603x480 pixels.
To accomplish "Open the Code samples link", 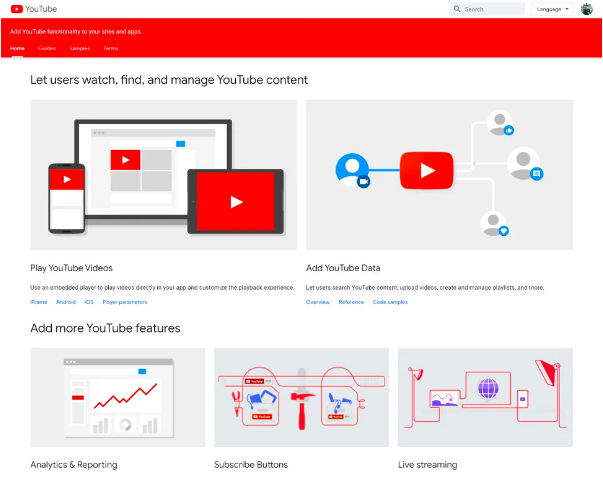I will pos(390,301).
